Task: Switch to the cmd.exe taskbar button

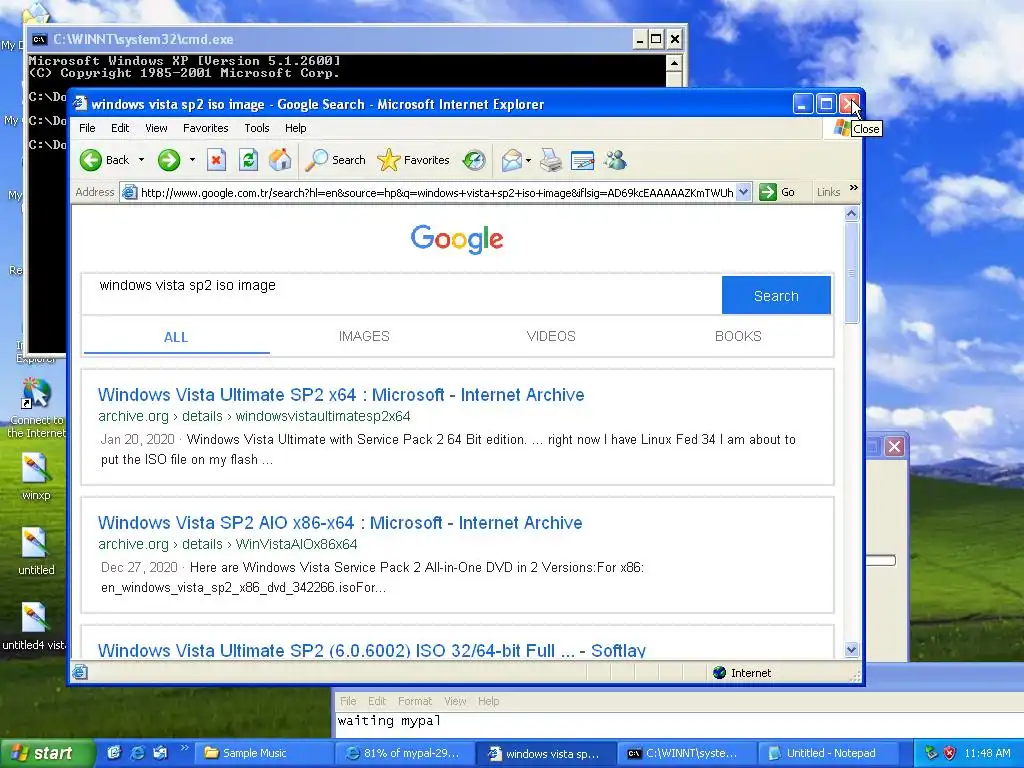Action: pos(686,753)
